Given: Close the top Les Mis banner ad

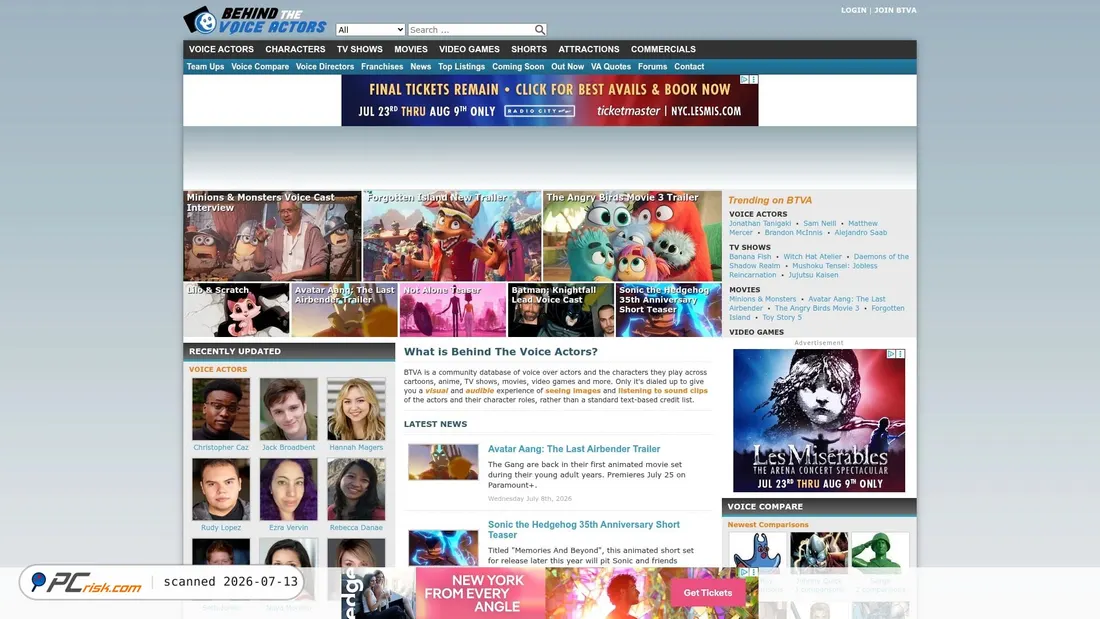Looking at the screenshot, I should [x=754, y=80].
